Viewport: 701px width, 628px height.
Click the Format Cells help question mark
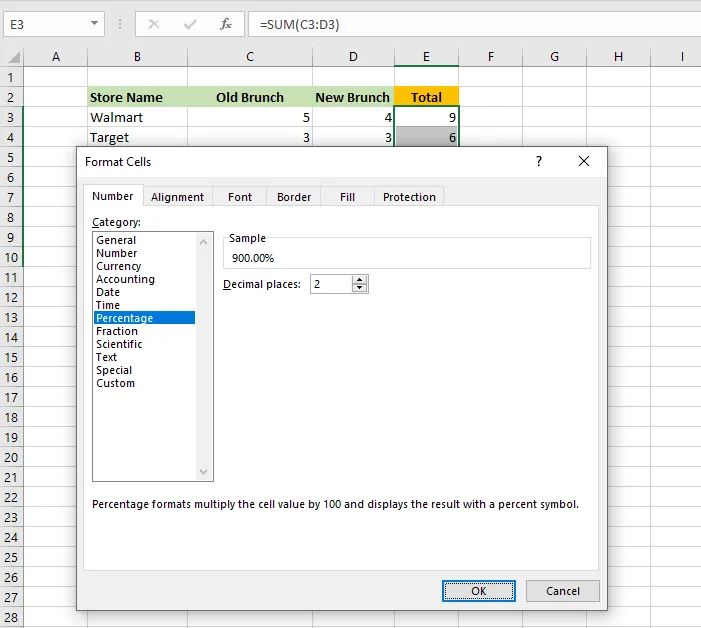tap(539, 161)
